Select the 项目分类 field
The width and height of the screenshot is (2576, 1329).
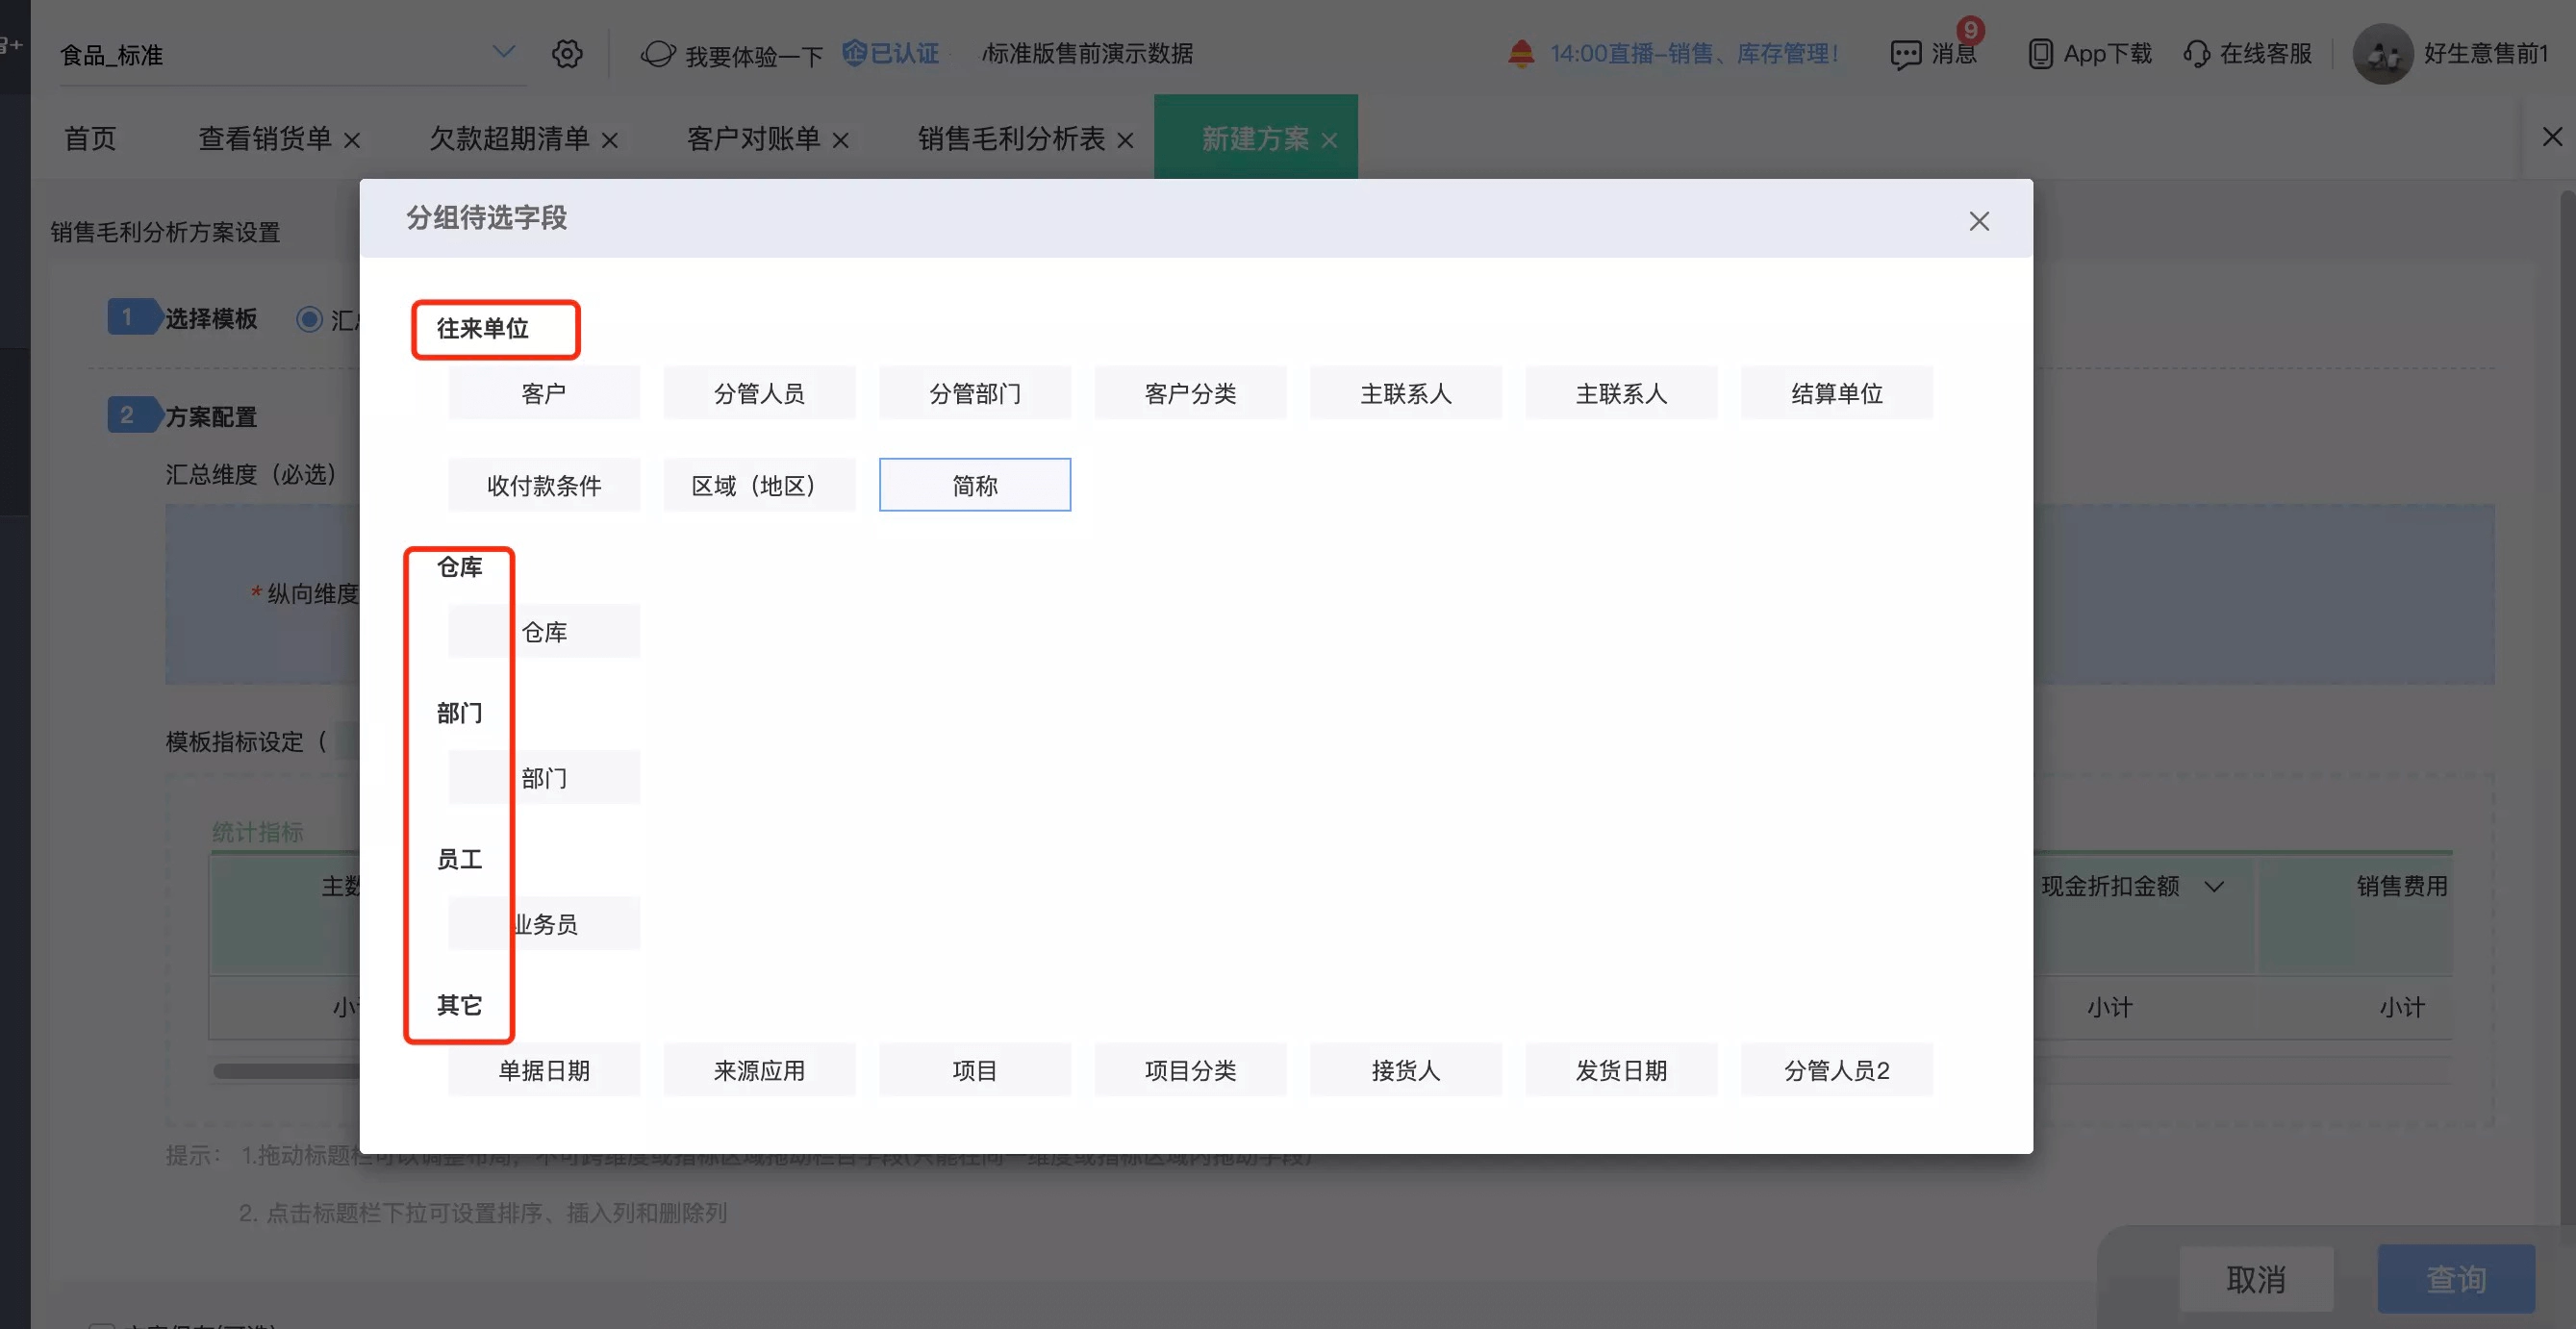1190,1070
